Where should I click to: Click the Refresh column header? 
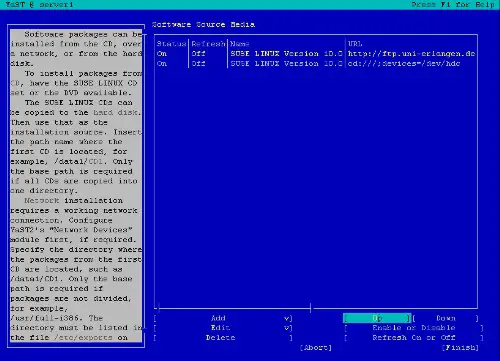pos(208,44)
